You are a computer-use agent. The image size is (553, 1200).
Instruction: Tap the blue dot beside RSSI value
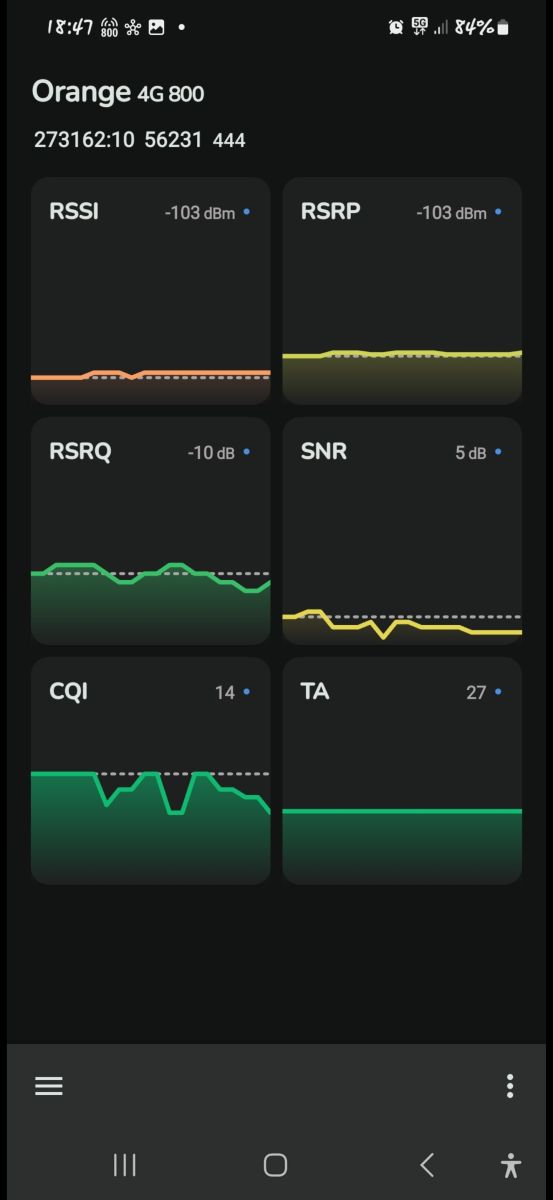(x=247, y=212)
